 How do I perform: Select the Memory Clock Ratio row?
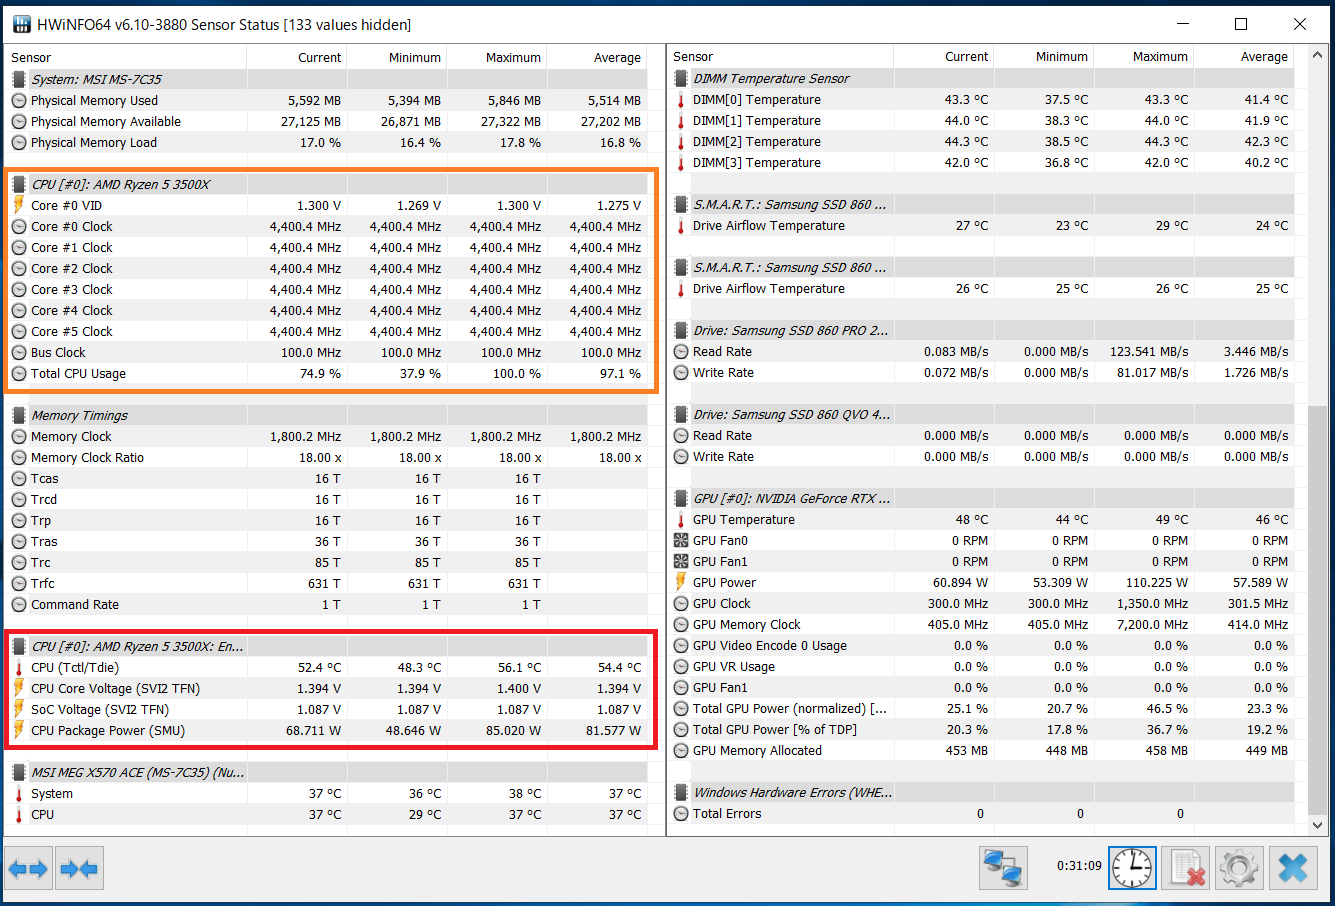(x=326, y=457)
